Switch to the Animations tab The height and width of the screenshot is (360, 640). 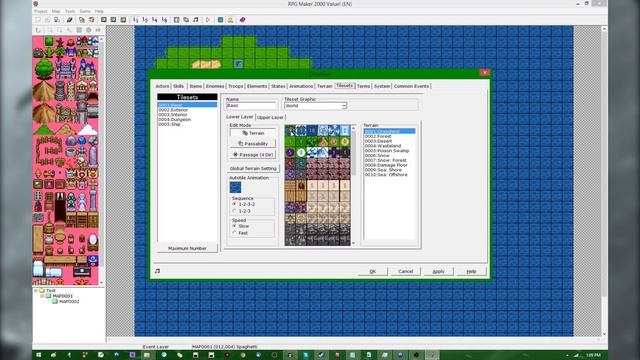[301, 86]
